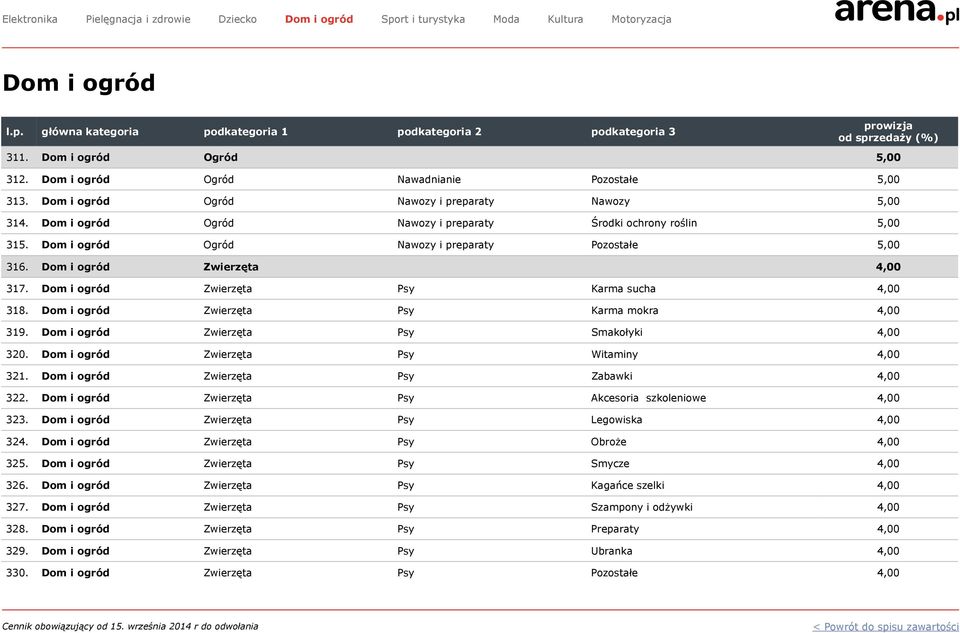Screen dimensions: 960x633
Task: Open the Elektronika category tab
Action: point(30,19)
